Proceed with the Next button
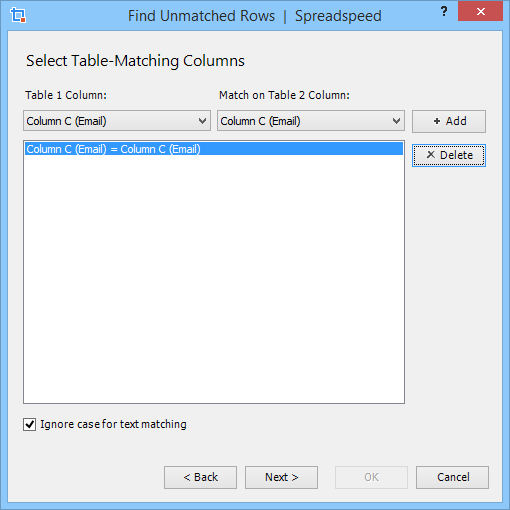Screen dimensions: 510x510 (x=281, y=477)
